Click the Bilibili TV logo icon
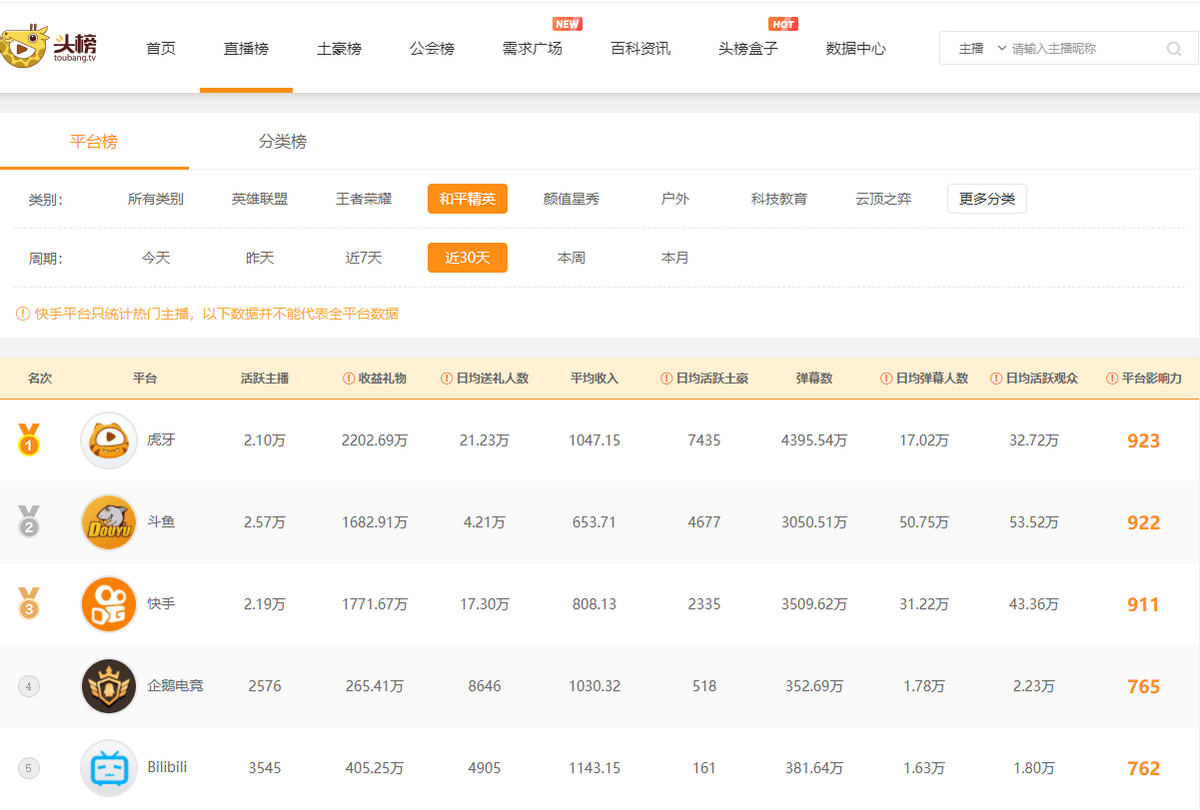 click(x=108, y=768)
